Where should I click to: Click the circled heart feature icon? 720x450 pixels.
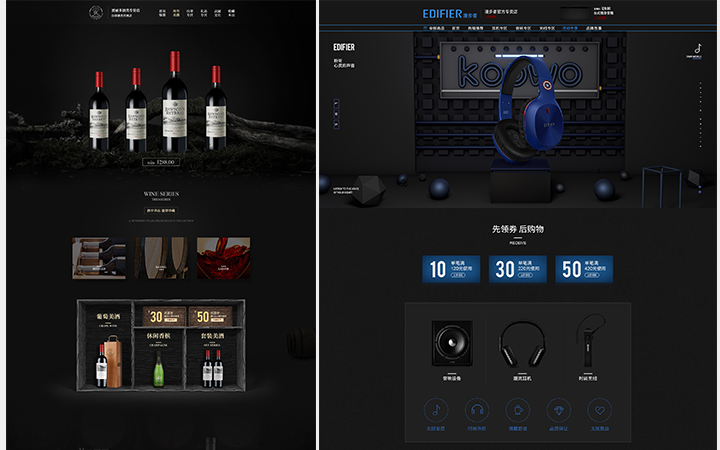coord(599,410)
